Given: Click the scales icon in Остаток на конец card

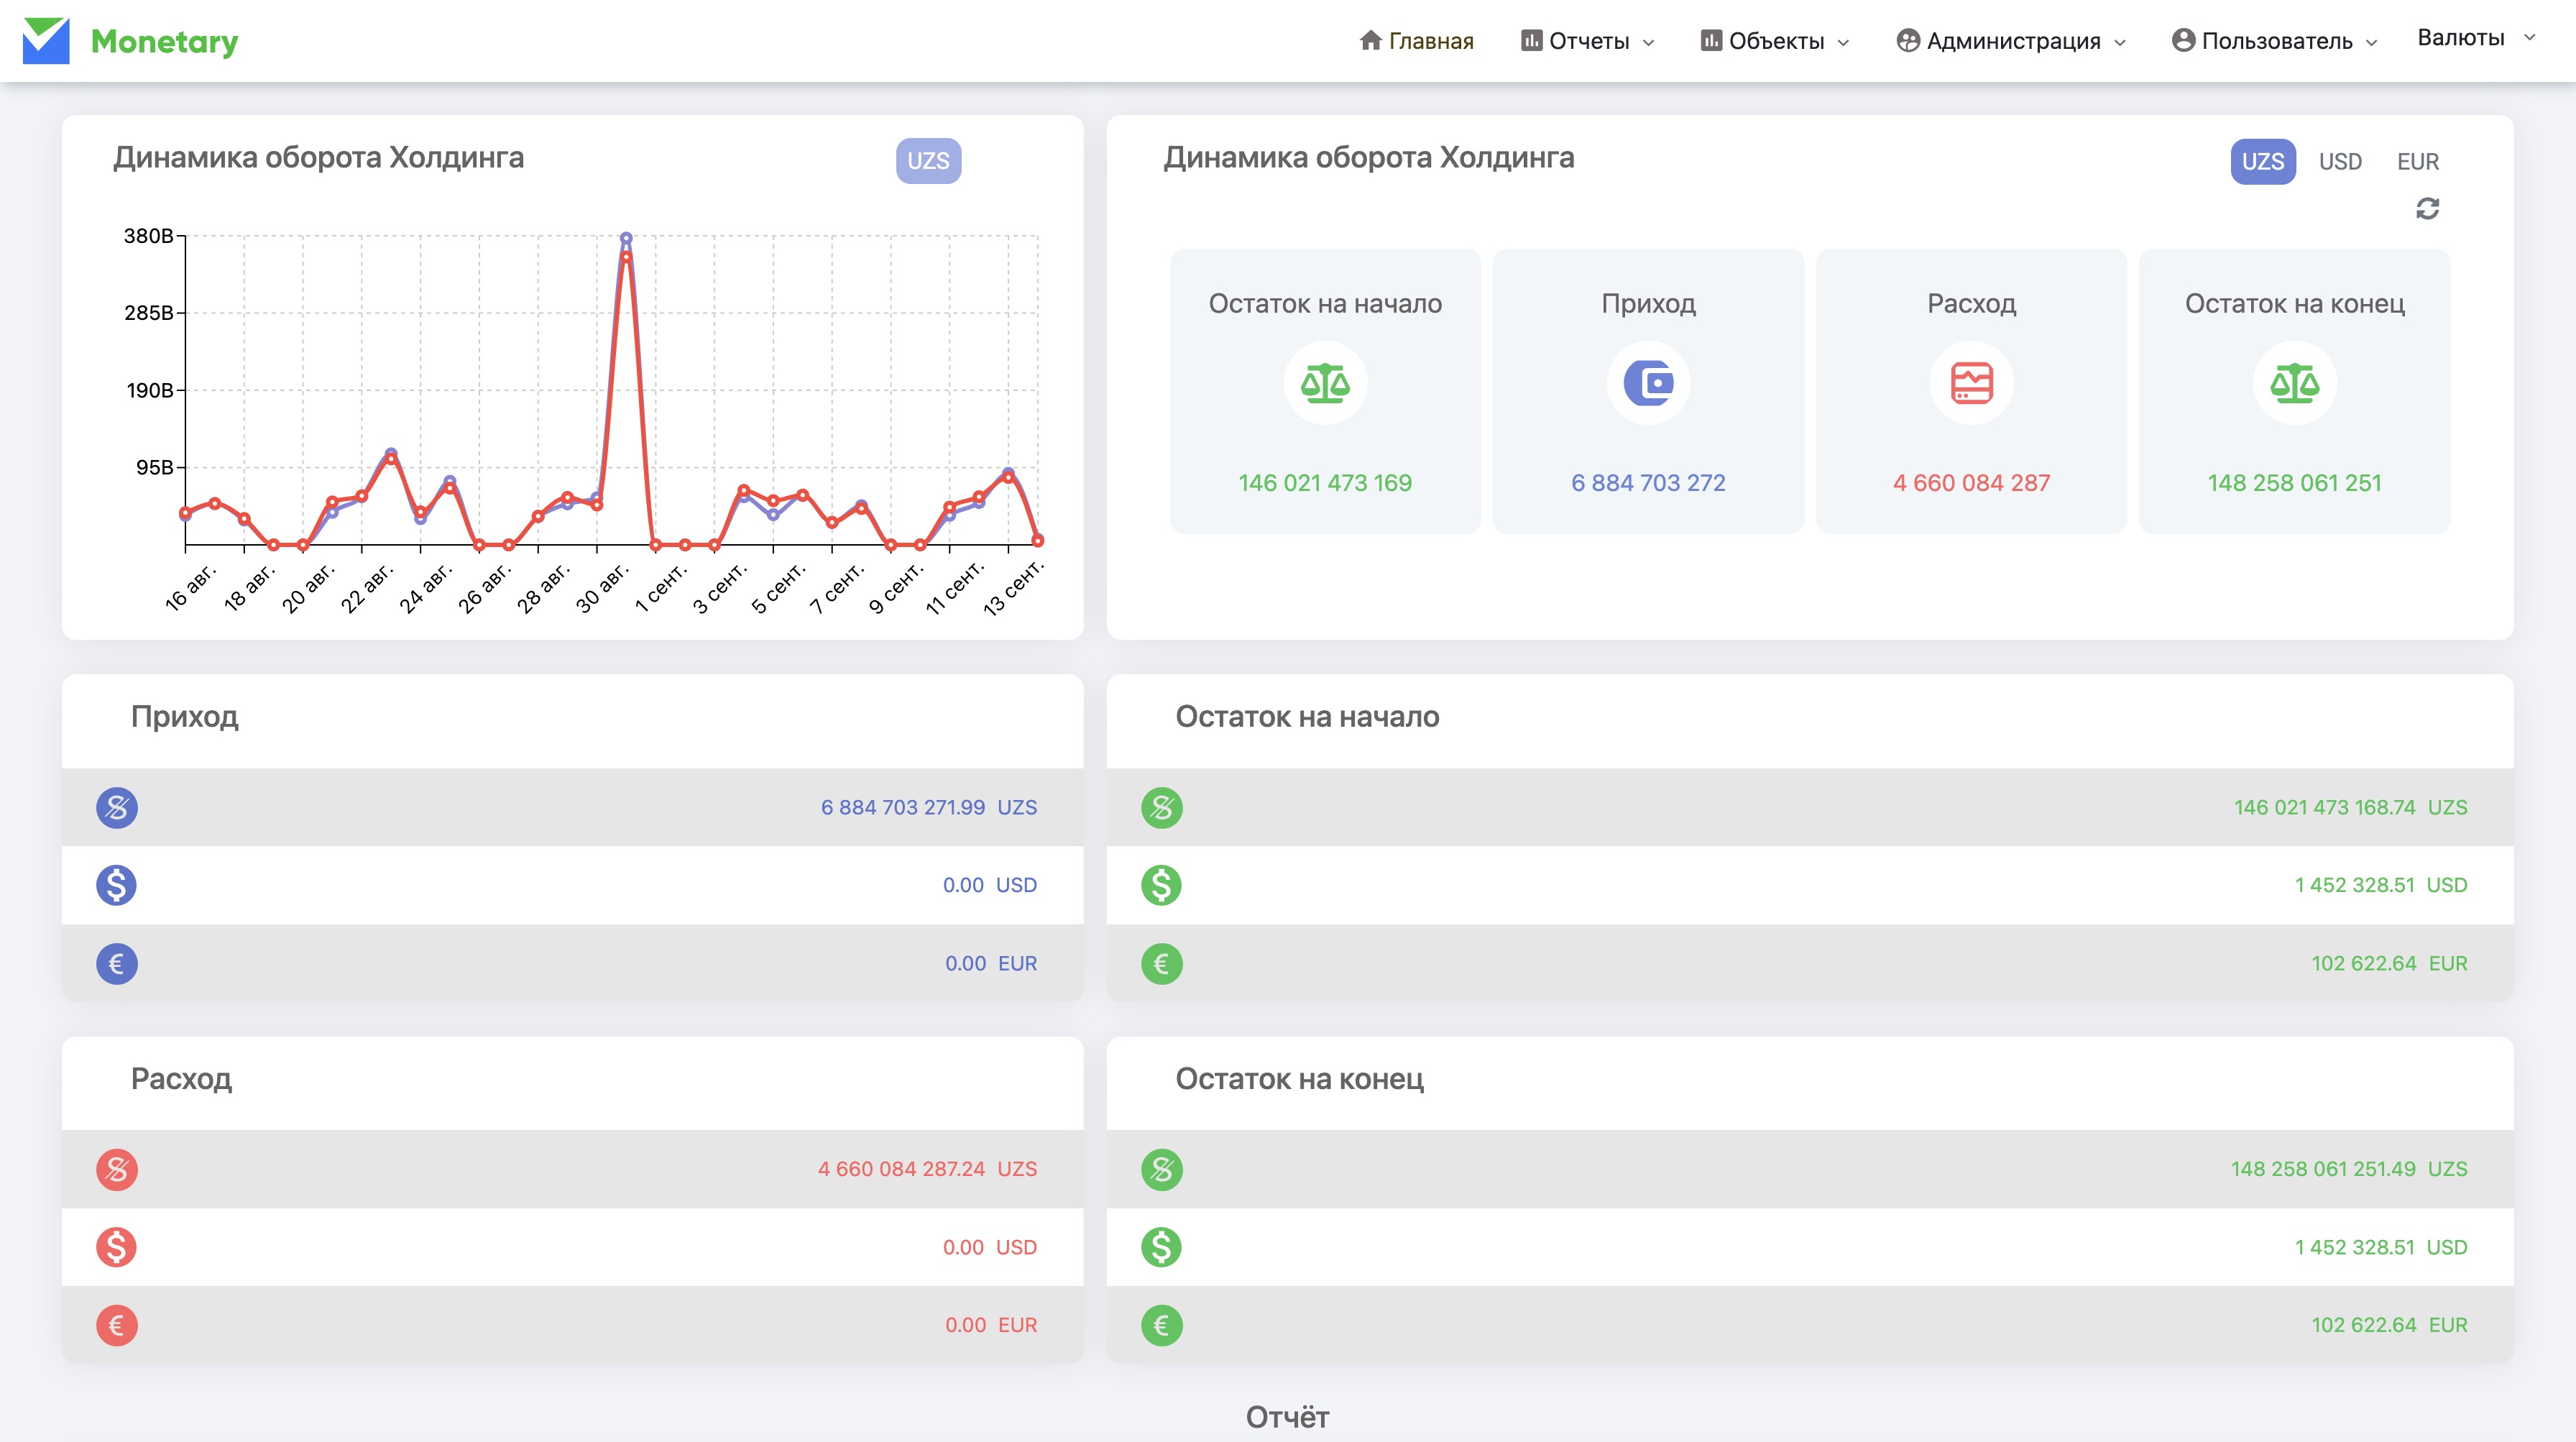Looking at the screenshot, I should click(2294, 383).
